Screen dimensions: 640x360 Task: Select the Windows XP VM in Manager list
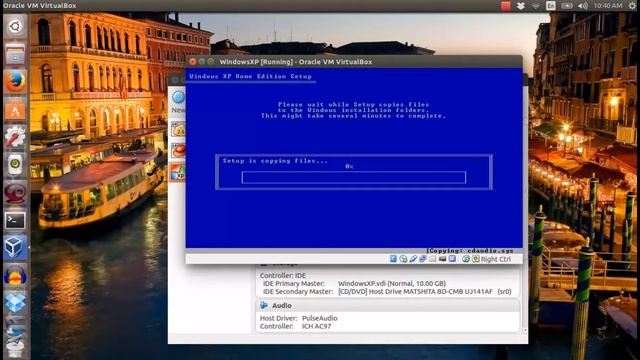tap(178, 173)
